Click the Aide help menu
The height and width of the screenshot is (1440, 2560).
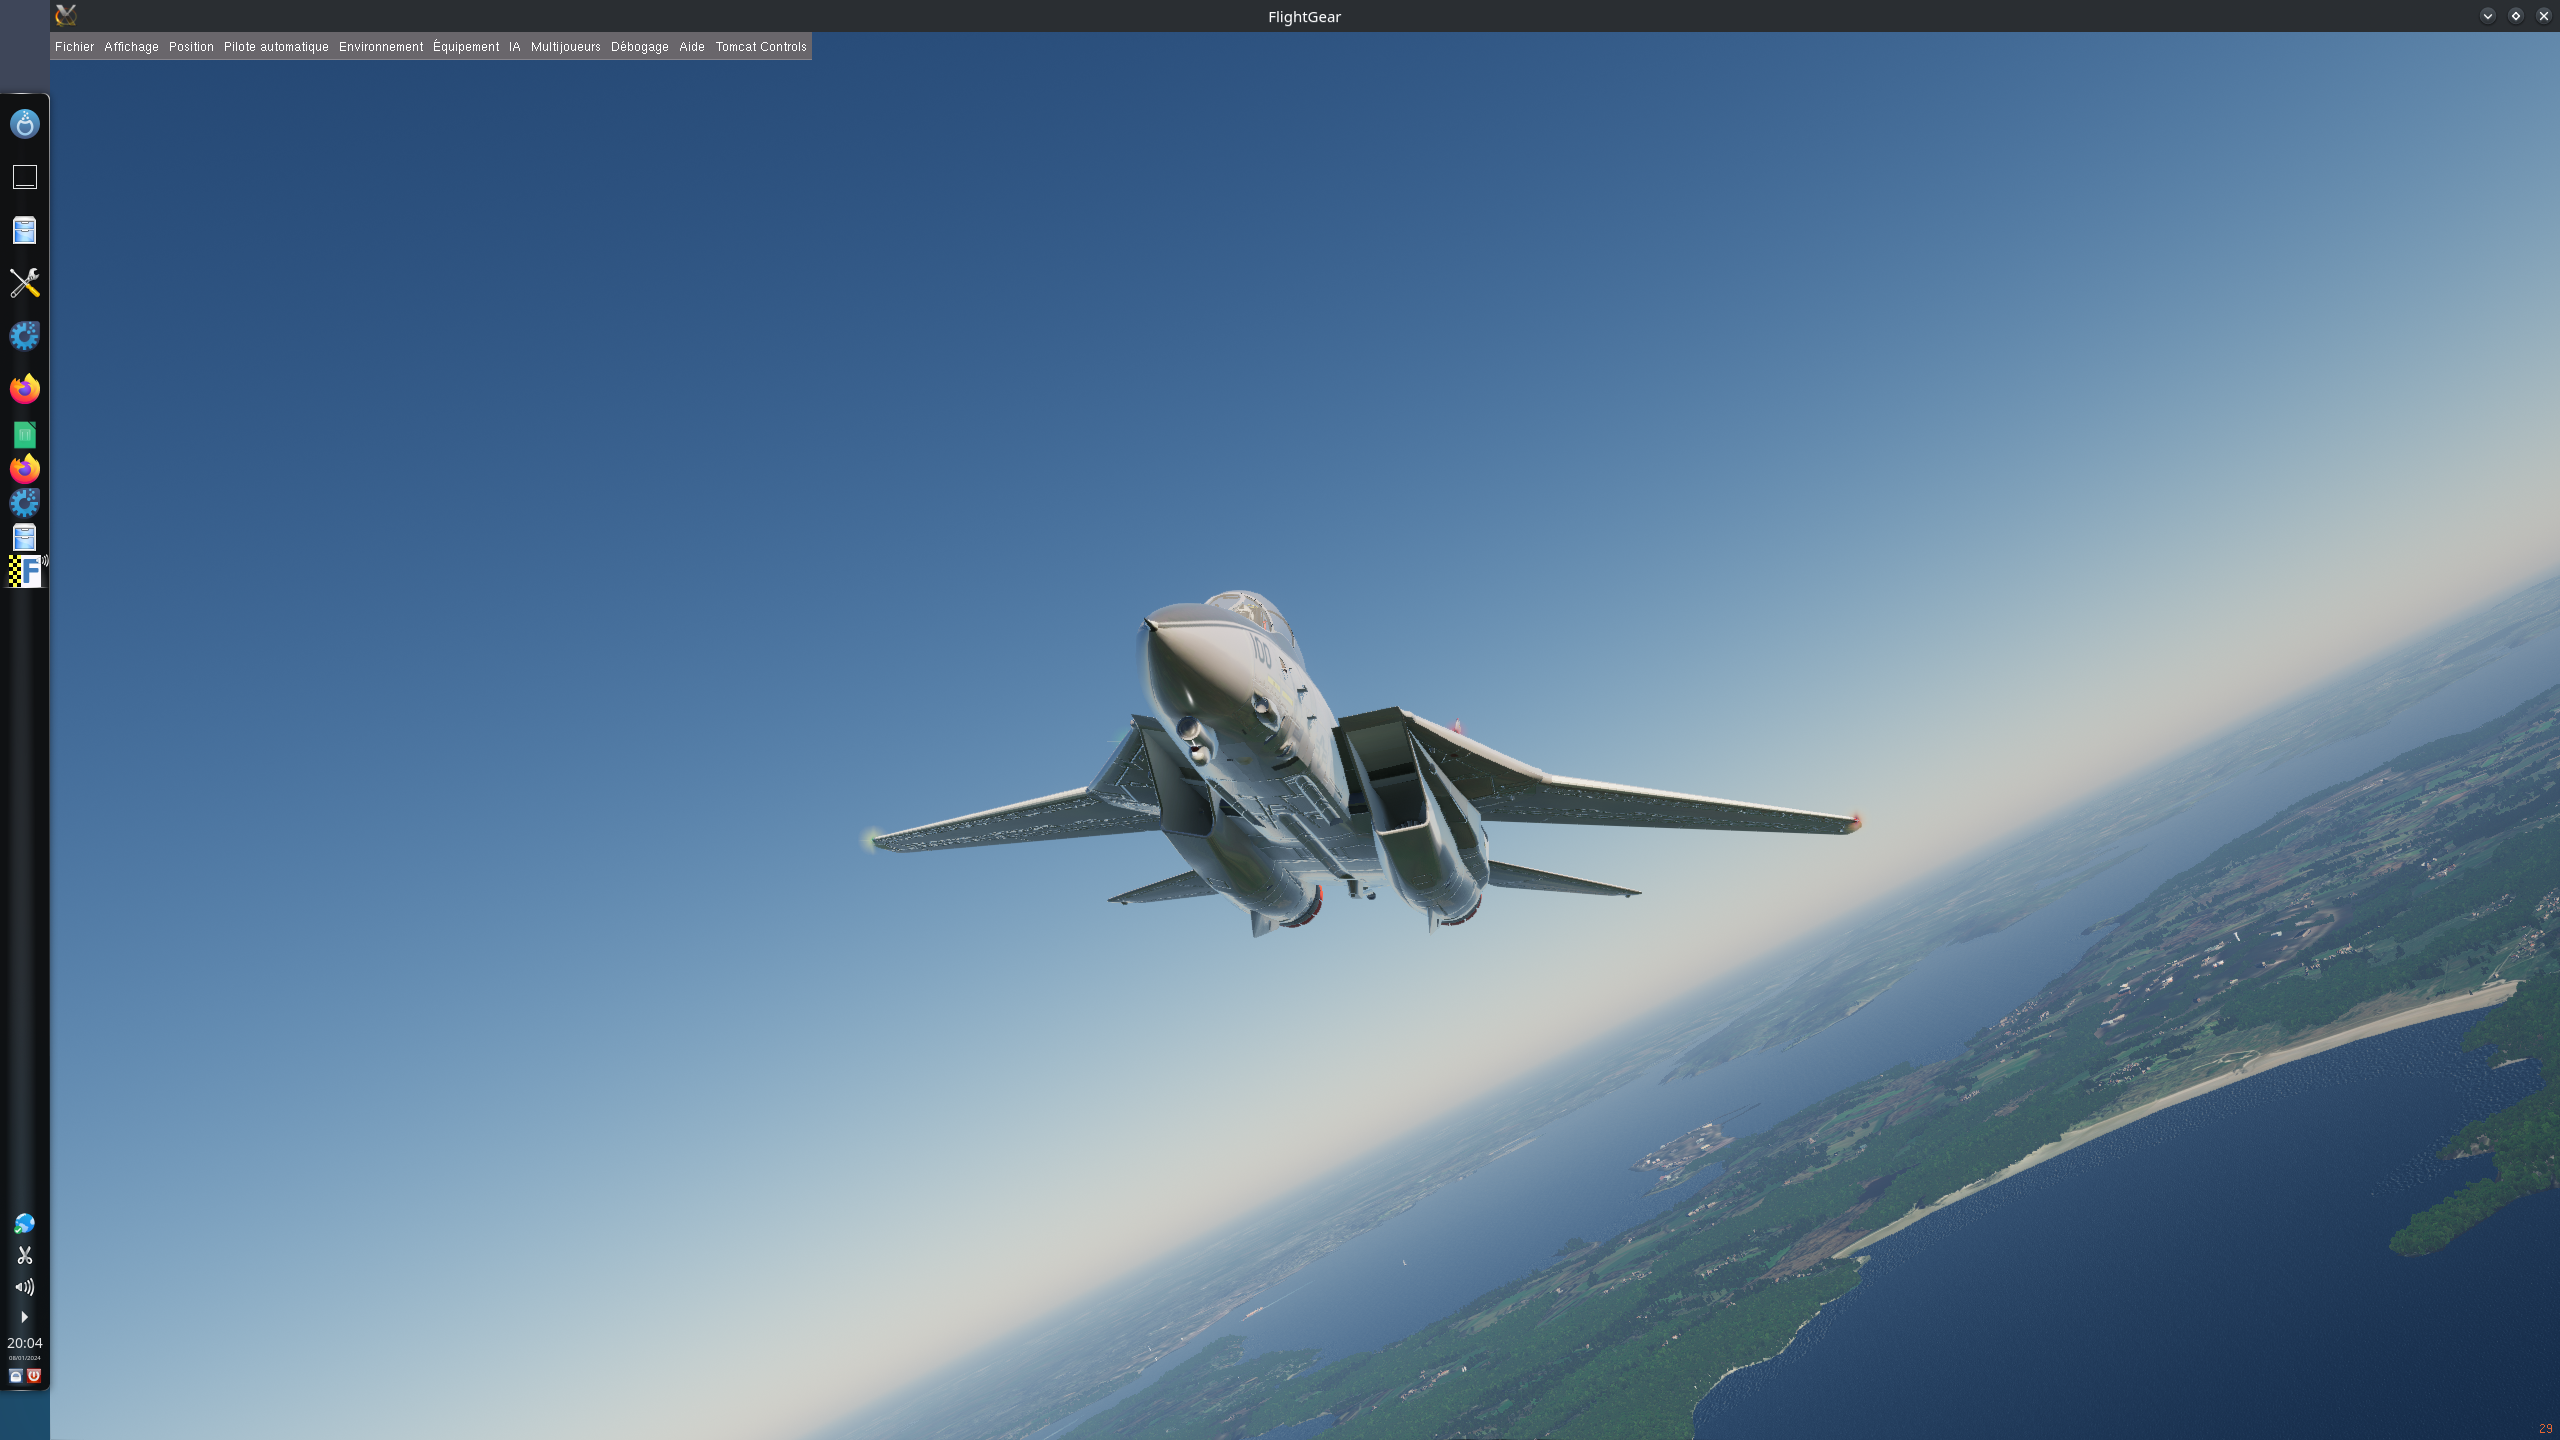click(x=691, y=47)
